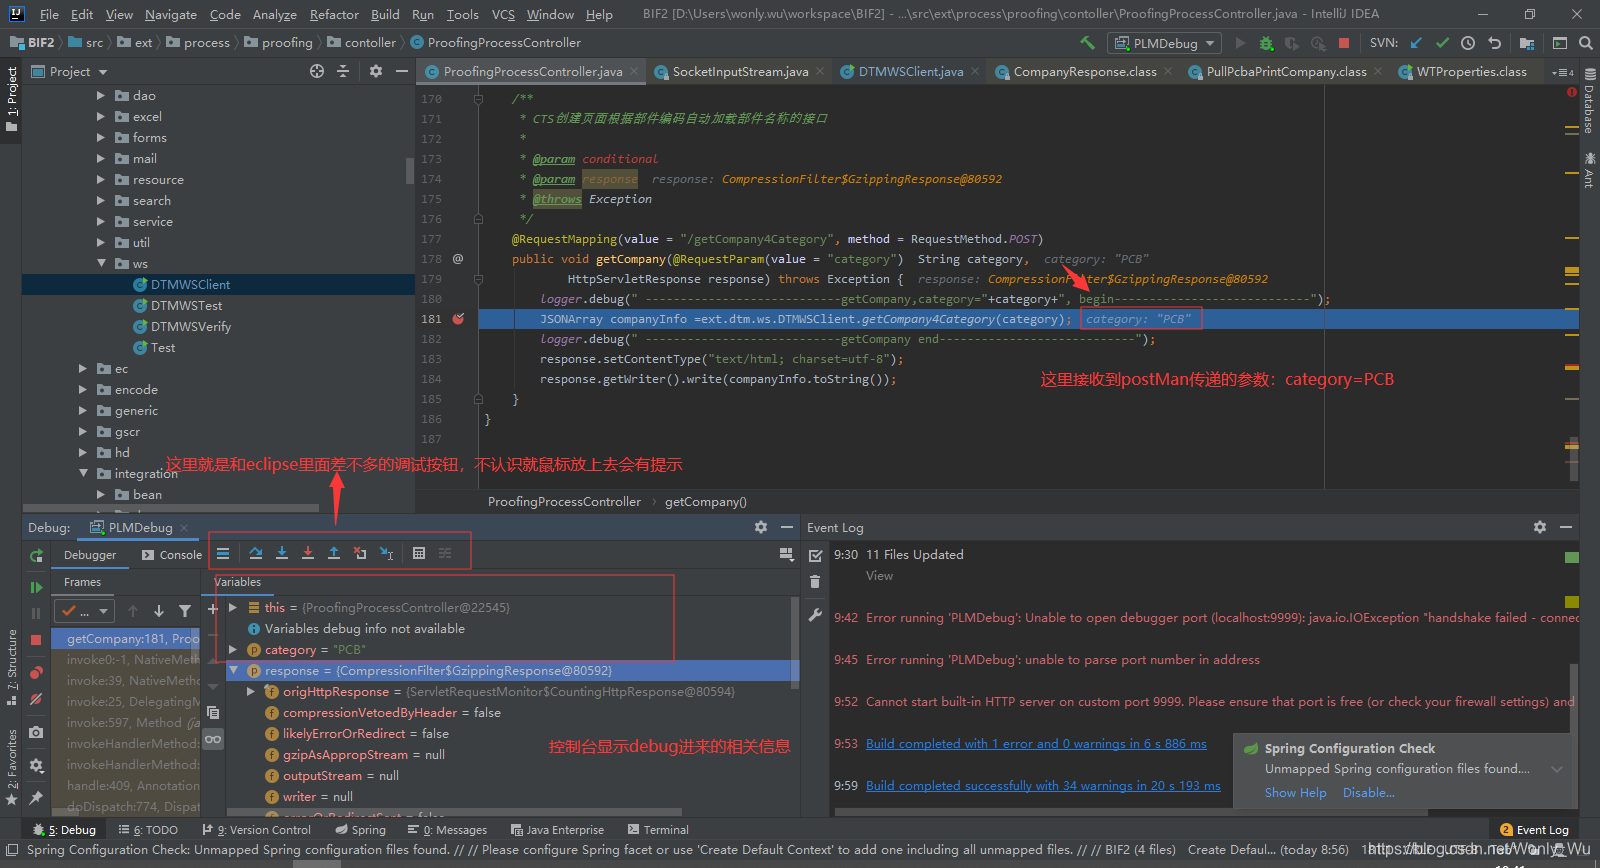Open the PLMDebug run configuration dropdown
Image resolution: width=1600 pixels, height=868 pixels.
[1165, 43]
